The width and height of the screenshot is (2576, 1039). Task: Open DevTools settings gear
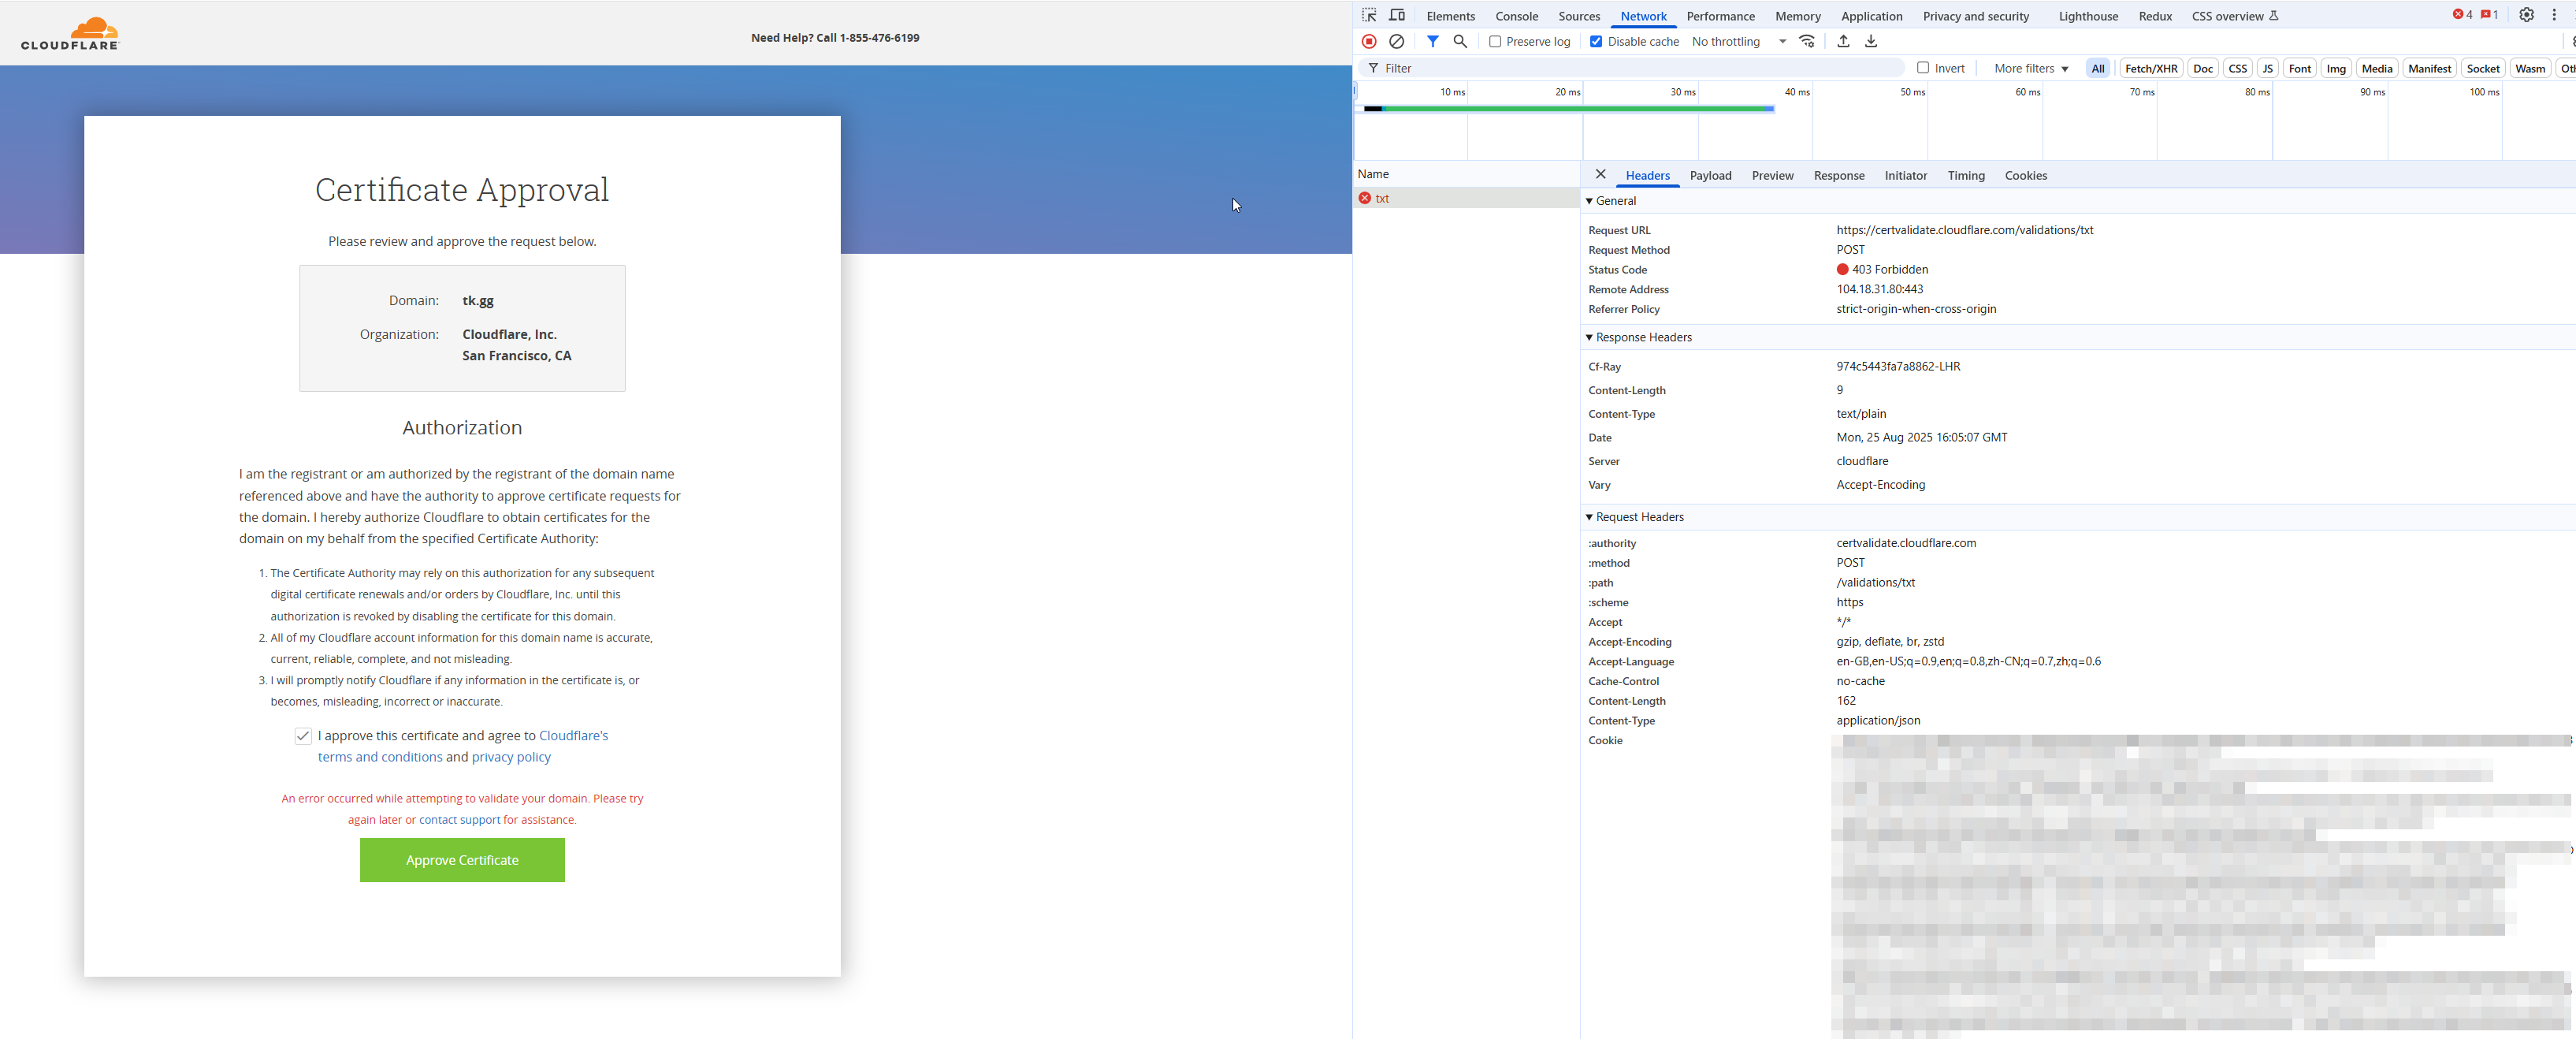coord(2526,15)
